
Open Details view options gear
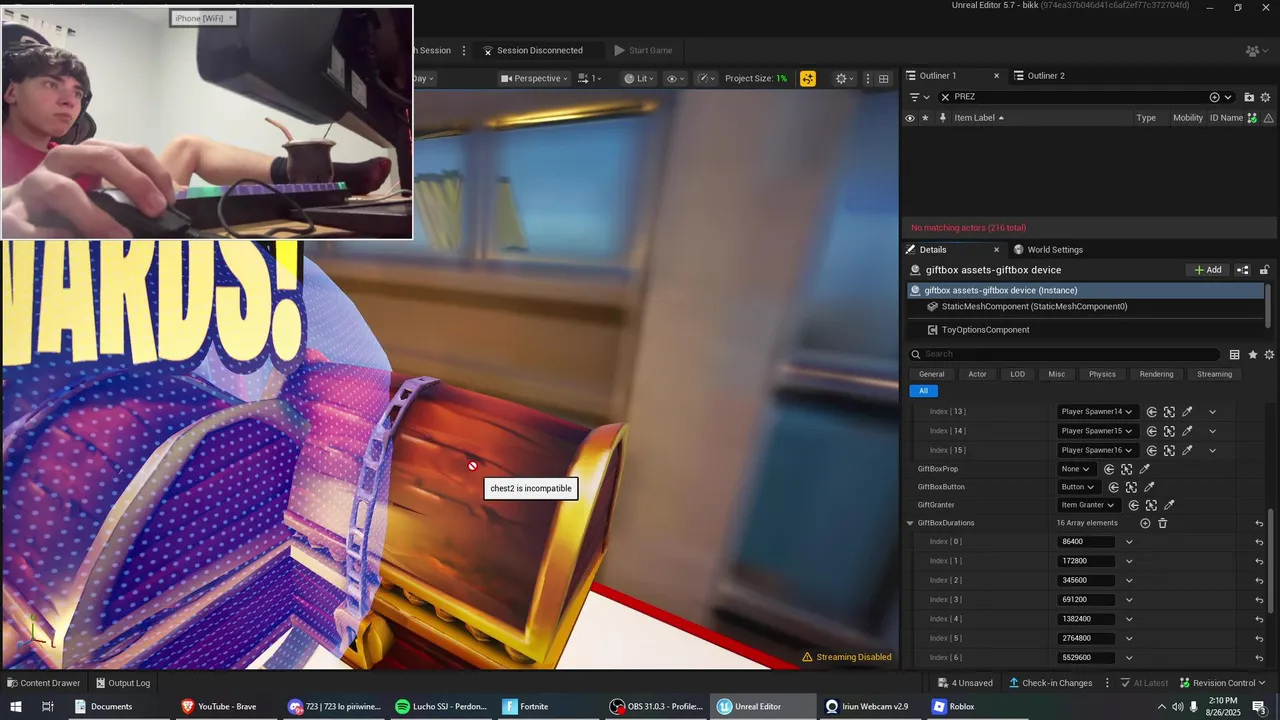click(1269, 355)
